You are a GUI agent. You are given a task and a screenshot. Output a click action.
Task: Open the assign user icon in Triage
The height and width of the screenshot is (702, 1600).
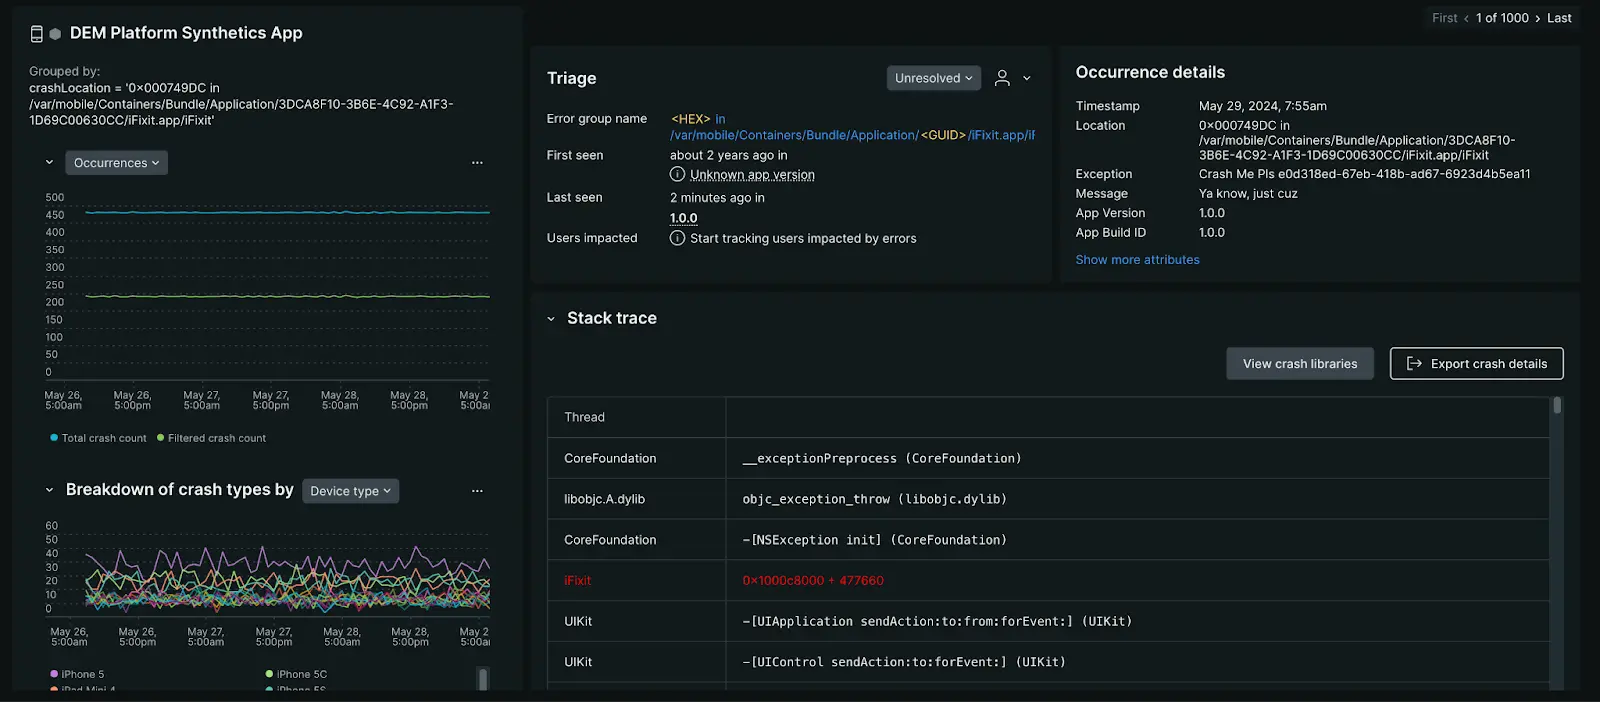click(1002, 78)
